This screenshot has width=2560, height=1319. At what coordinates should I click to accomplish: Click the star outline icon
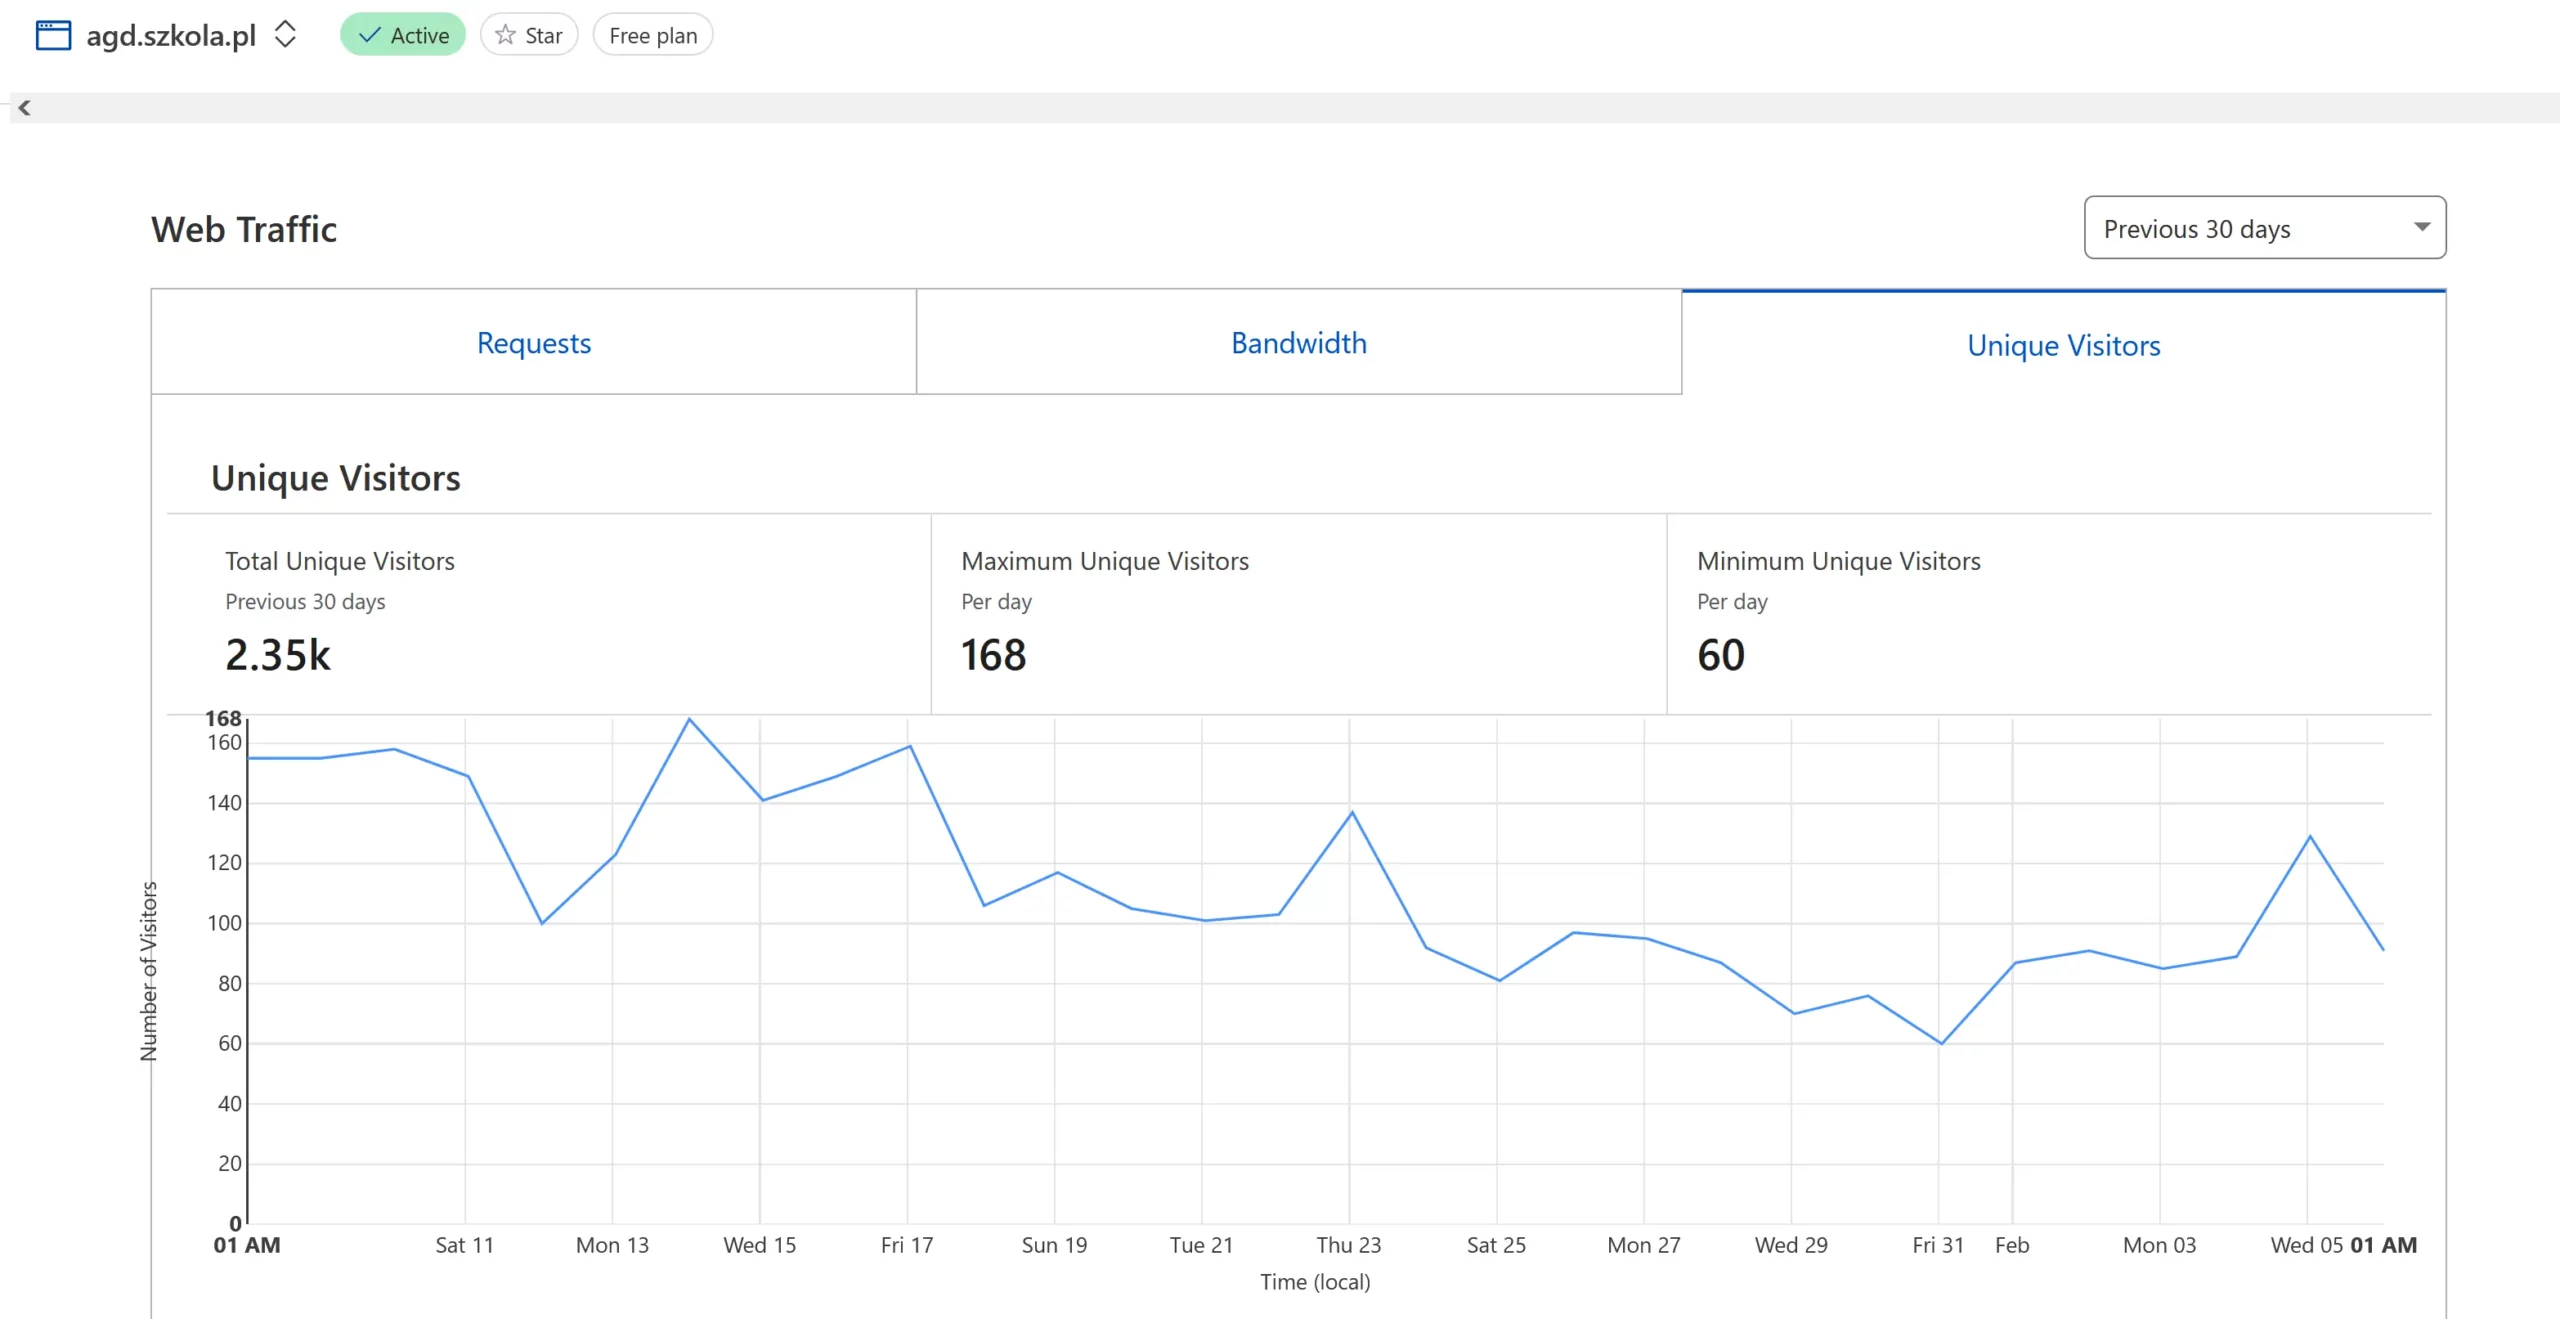tap(506, 35)
